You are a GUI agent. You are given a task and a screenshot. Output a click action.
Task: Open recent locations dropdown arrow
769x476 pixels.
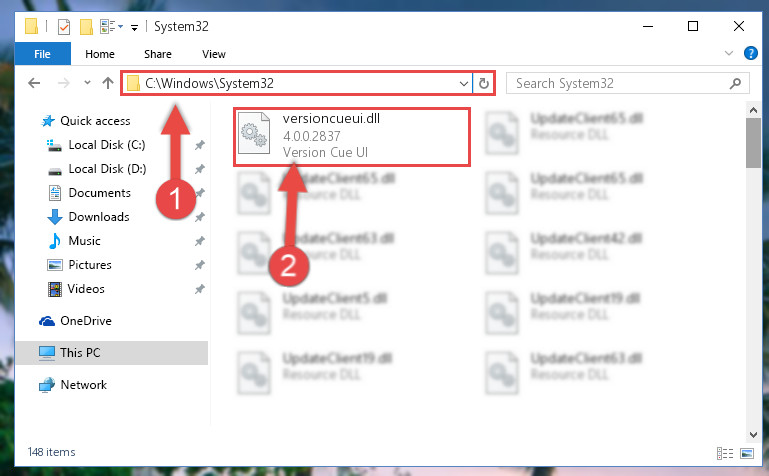point(87,82)
